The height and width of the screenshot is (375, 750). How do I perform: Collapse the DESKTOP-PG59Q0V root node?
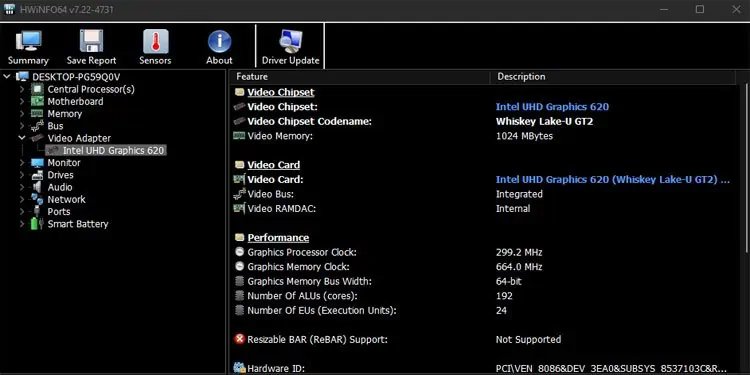tap(7, 77)
